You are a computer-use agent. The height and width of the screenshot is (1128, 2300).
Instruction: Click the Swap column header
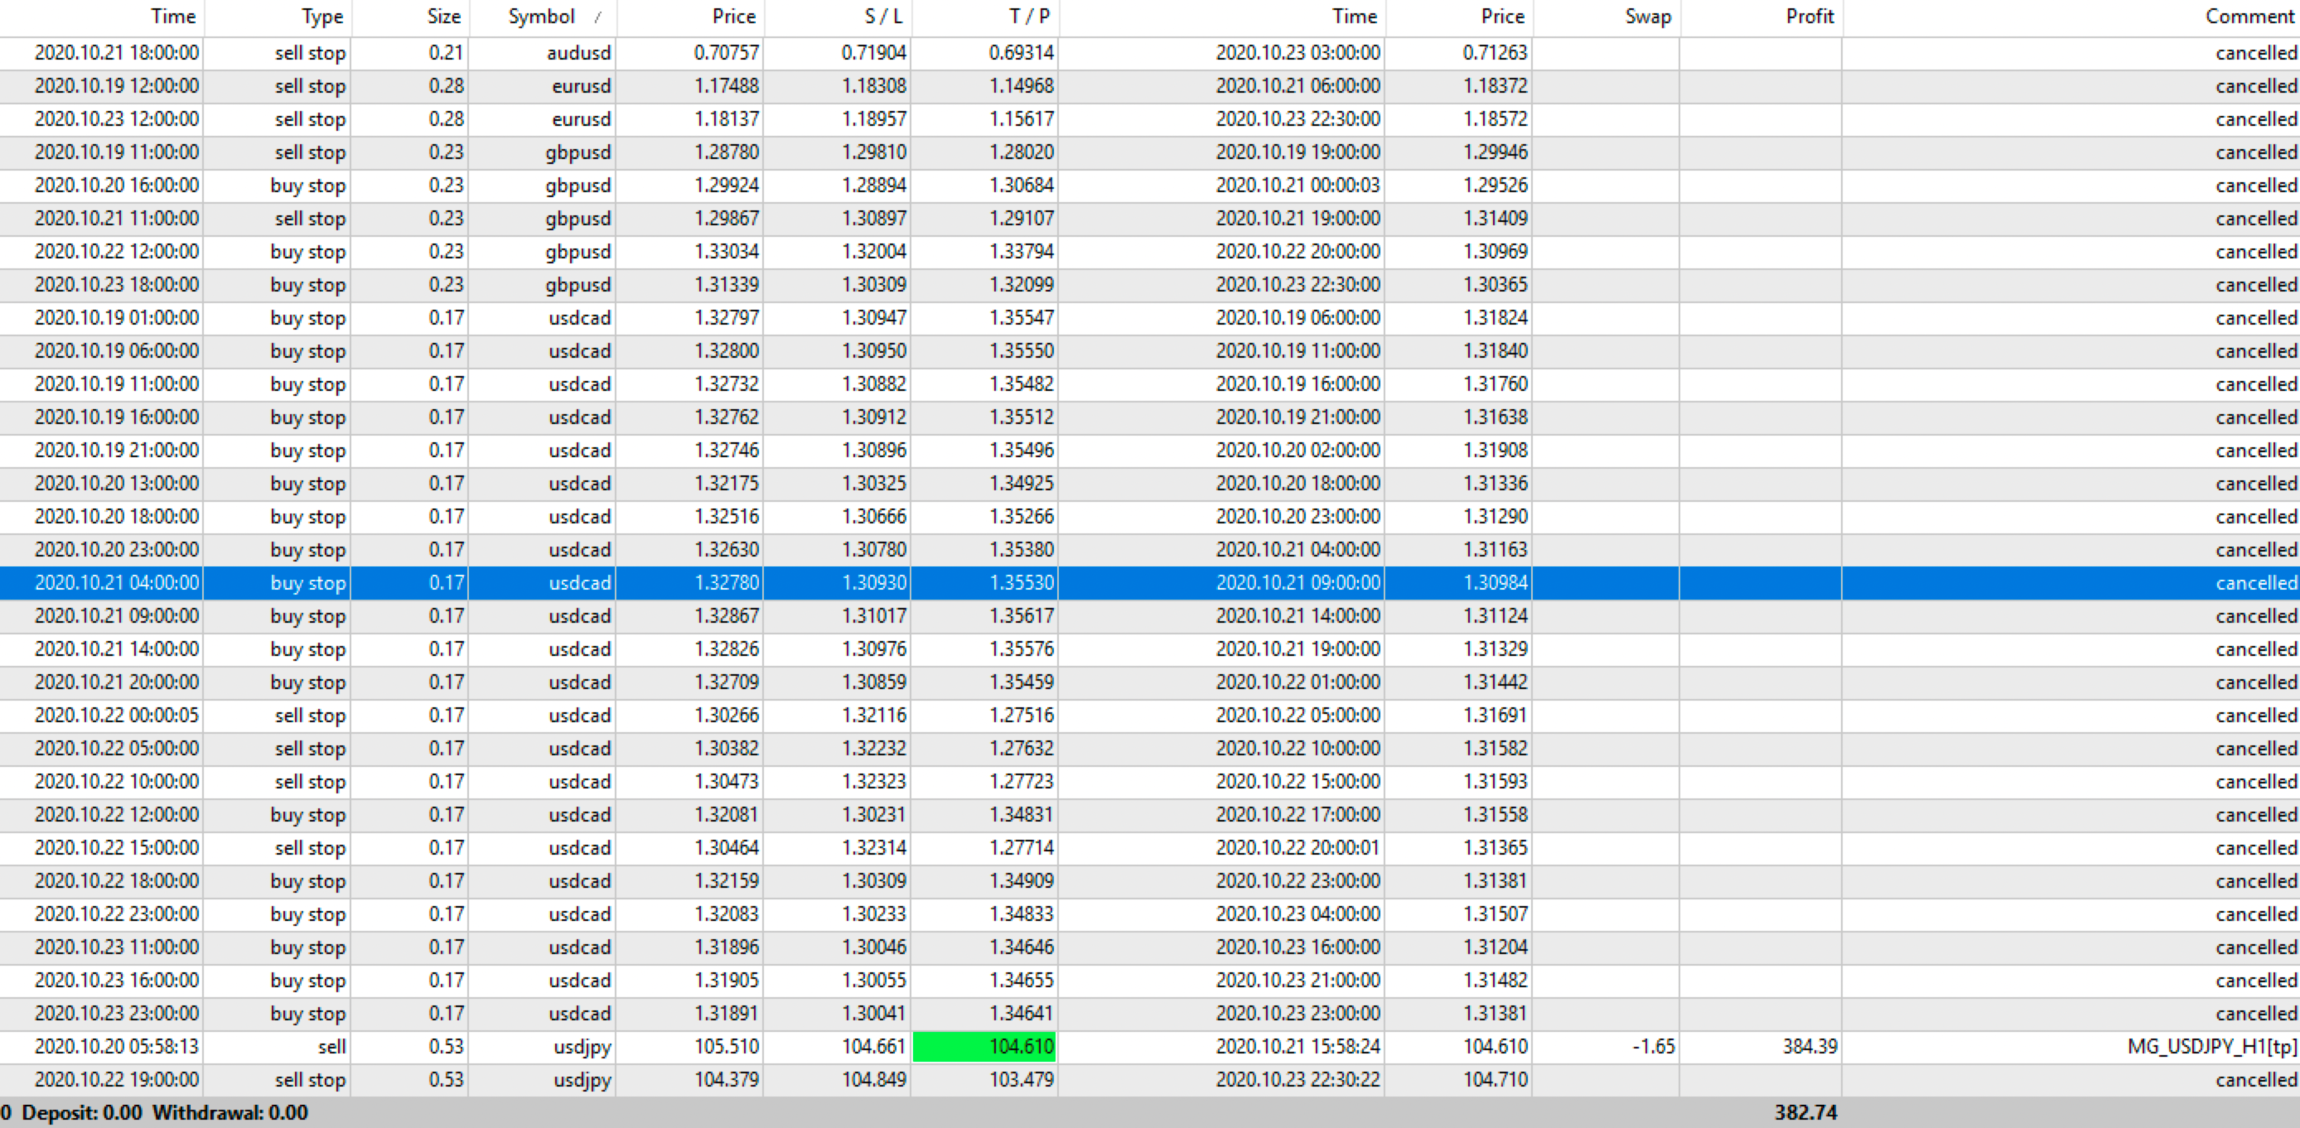coord(1647,17)
